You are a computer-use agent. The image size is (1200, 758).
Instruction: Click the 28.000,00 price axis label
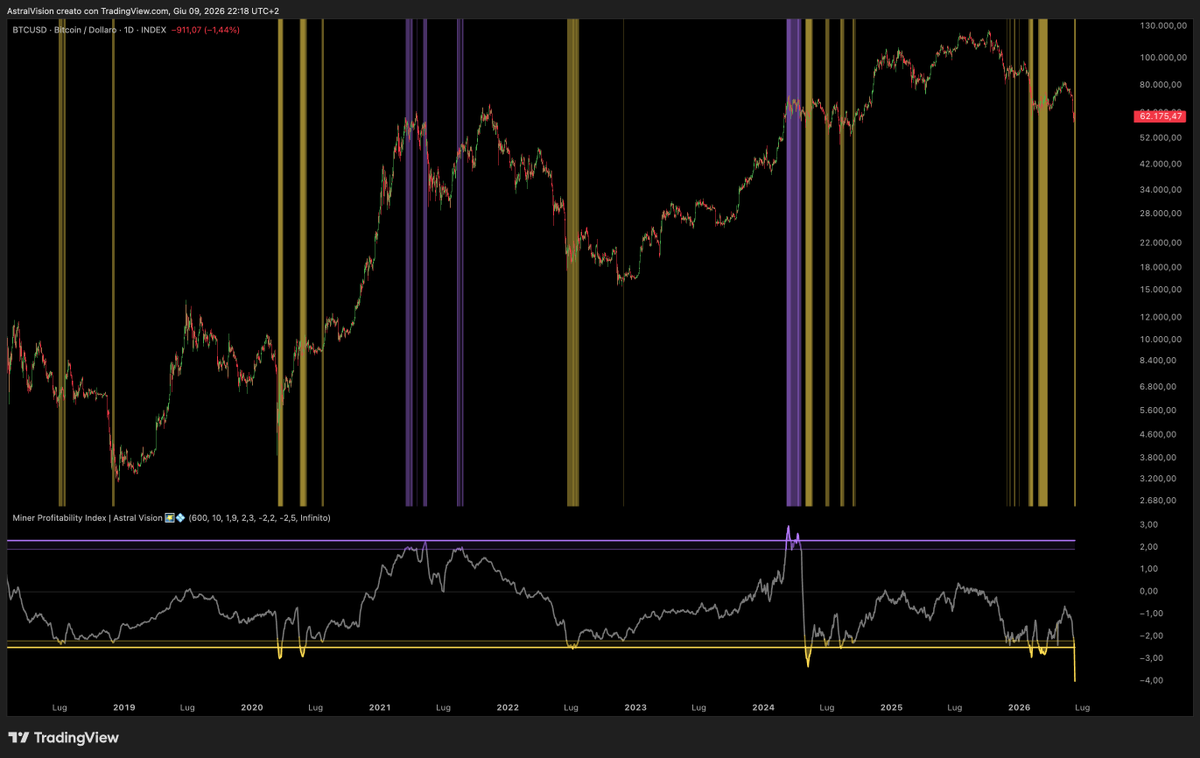tap(1162, 213)
